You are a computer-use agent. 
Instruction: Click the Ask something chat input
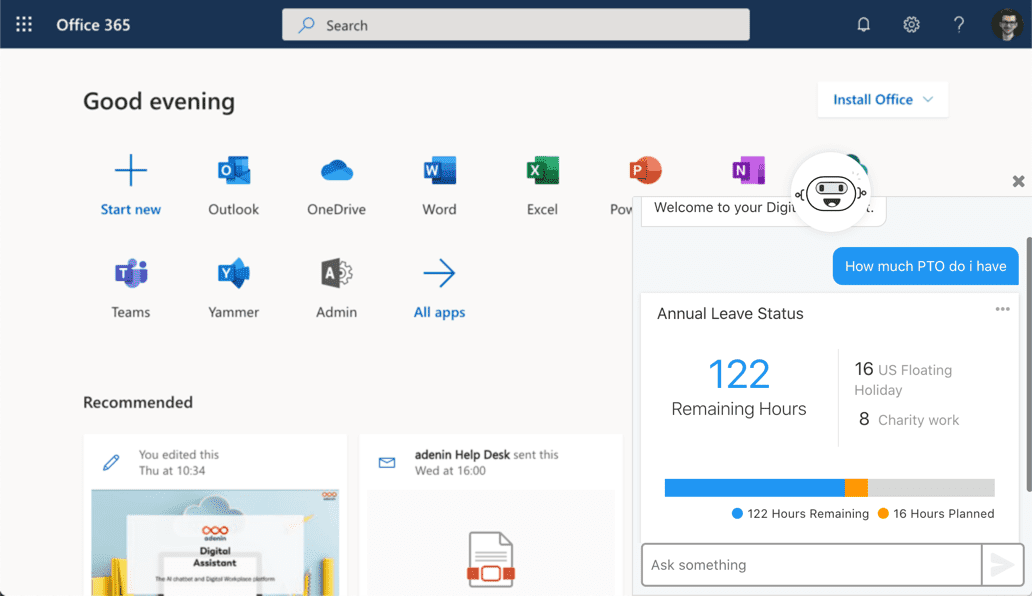point(812,564)
